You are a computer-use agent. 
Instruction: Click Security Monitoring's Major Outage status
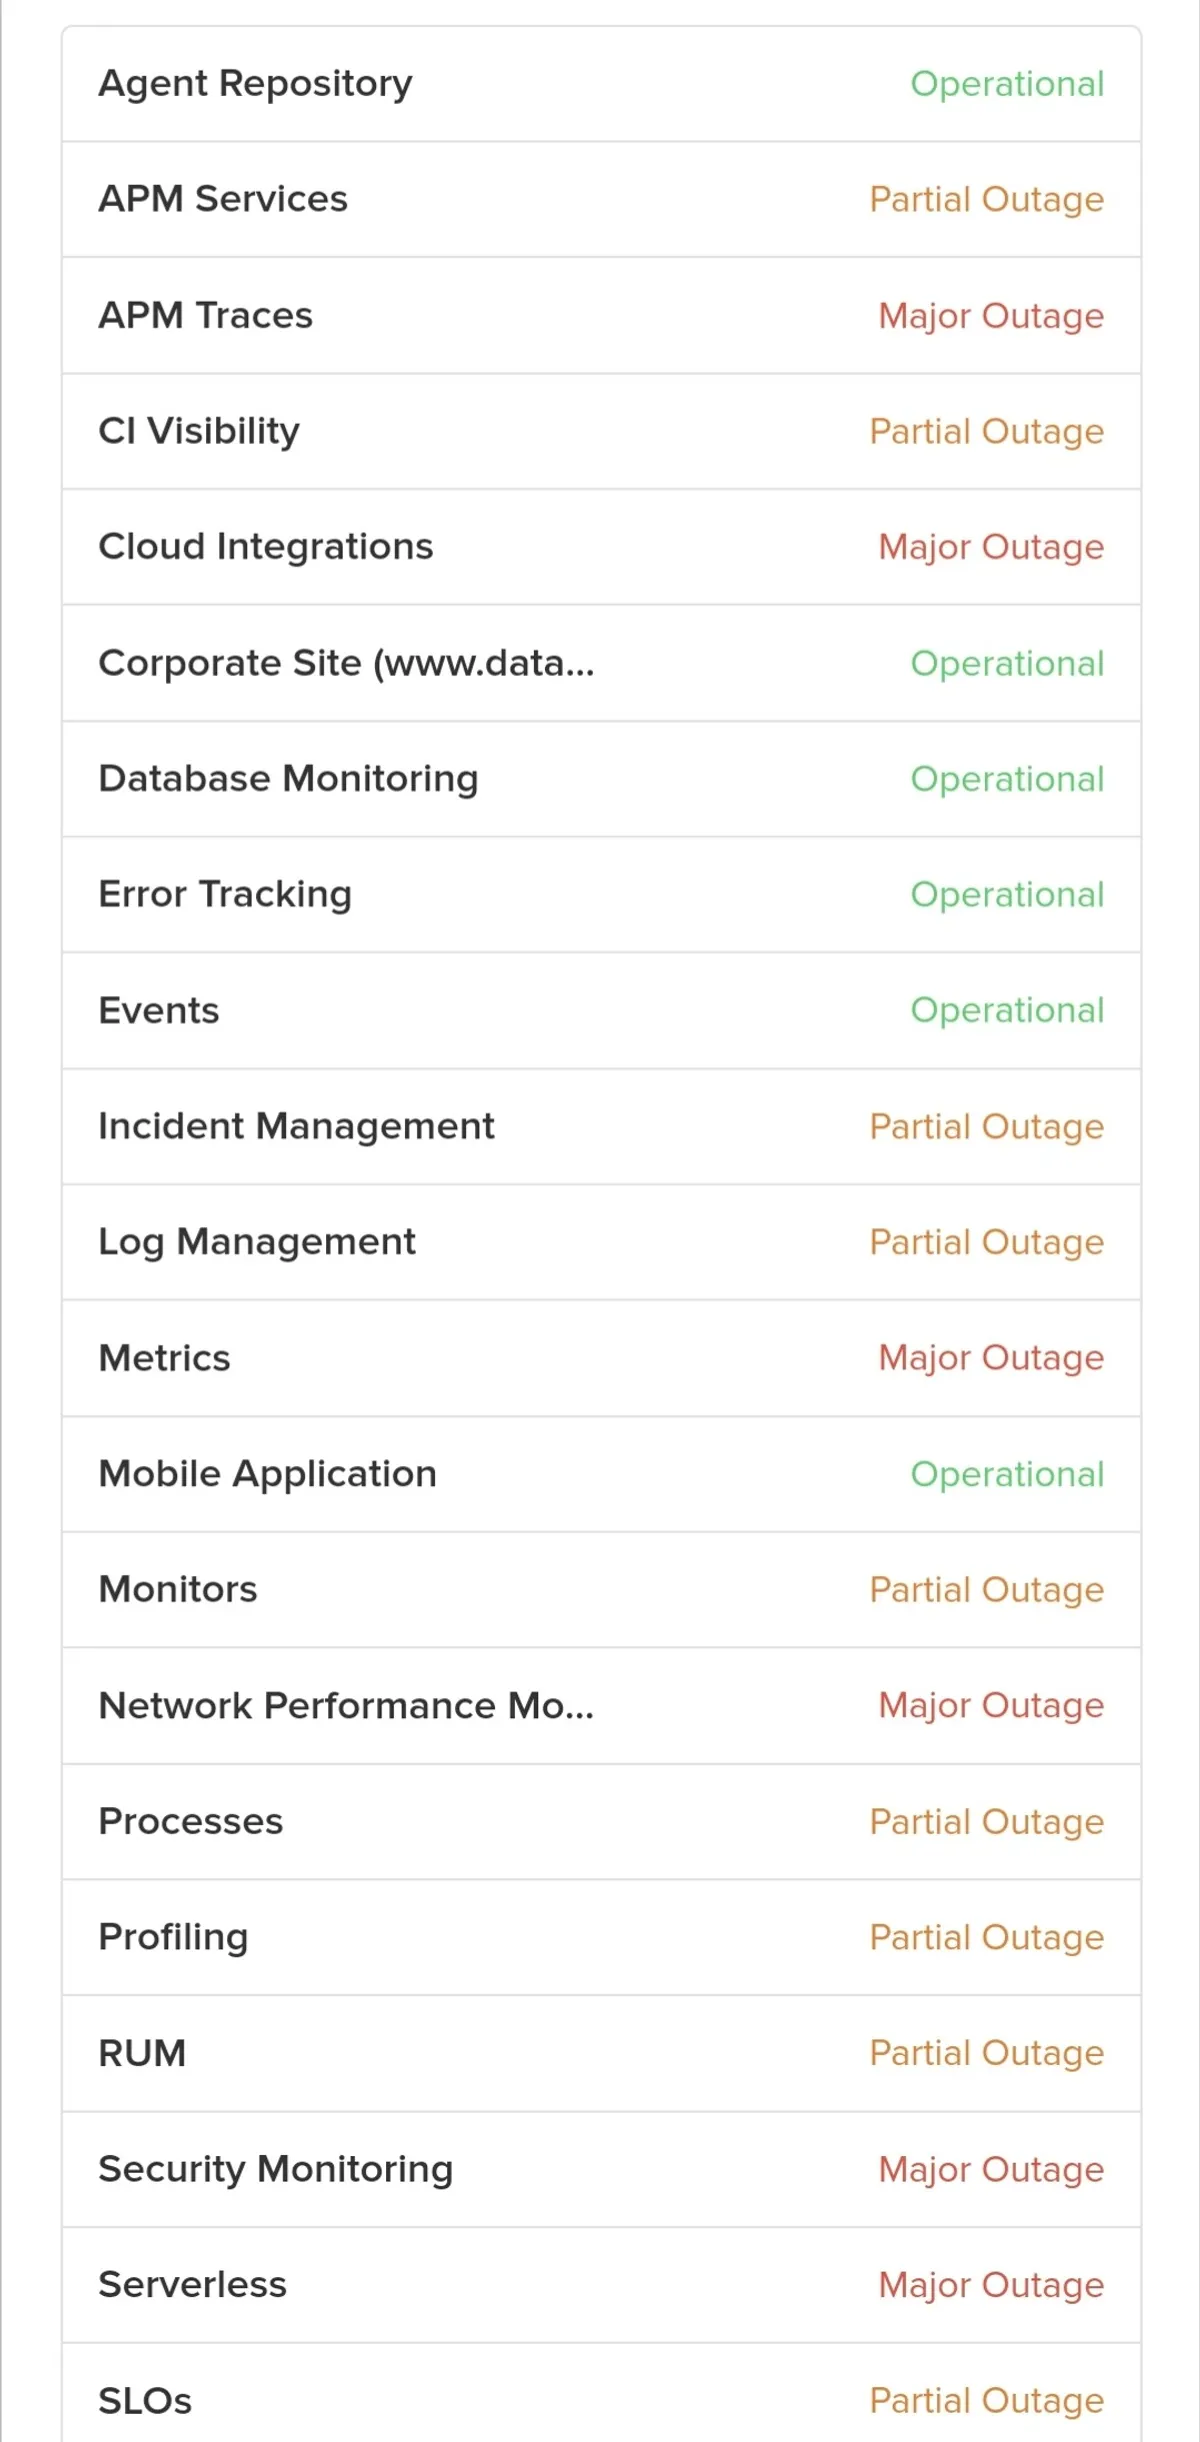[990, 2169]
